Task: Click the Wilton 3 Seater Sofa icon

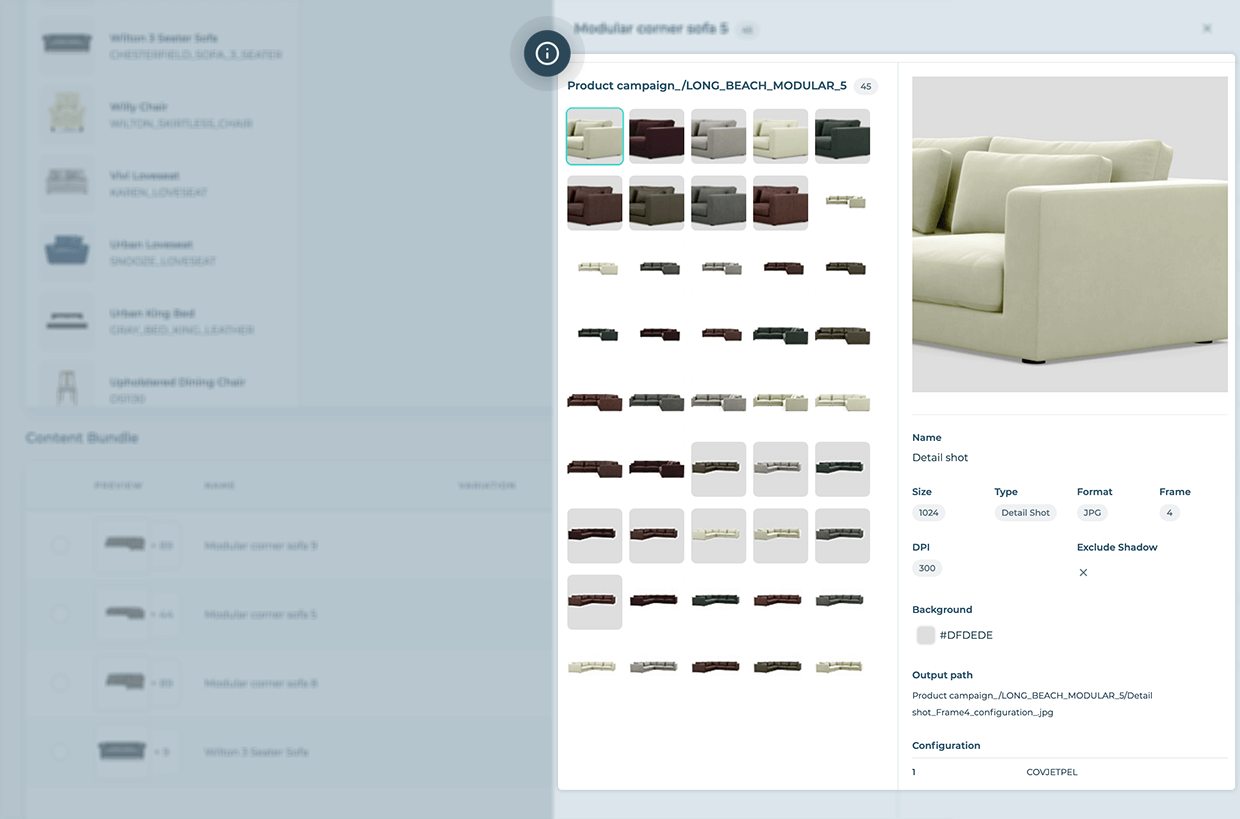Action: (66, 44)
